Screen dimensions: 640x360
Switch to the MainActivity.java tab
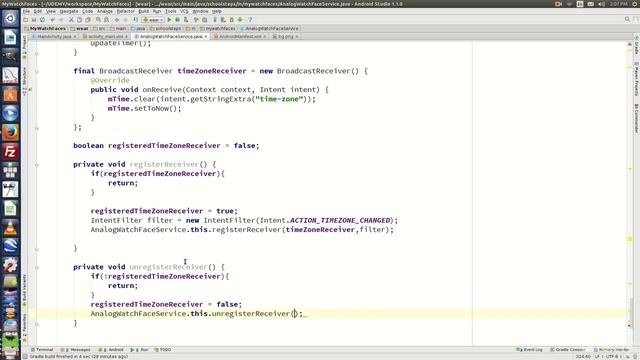pos(54,36)
